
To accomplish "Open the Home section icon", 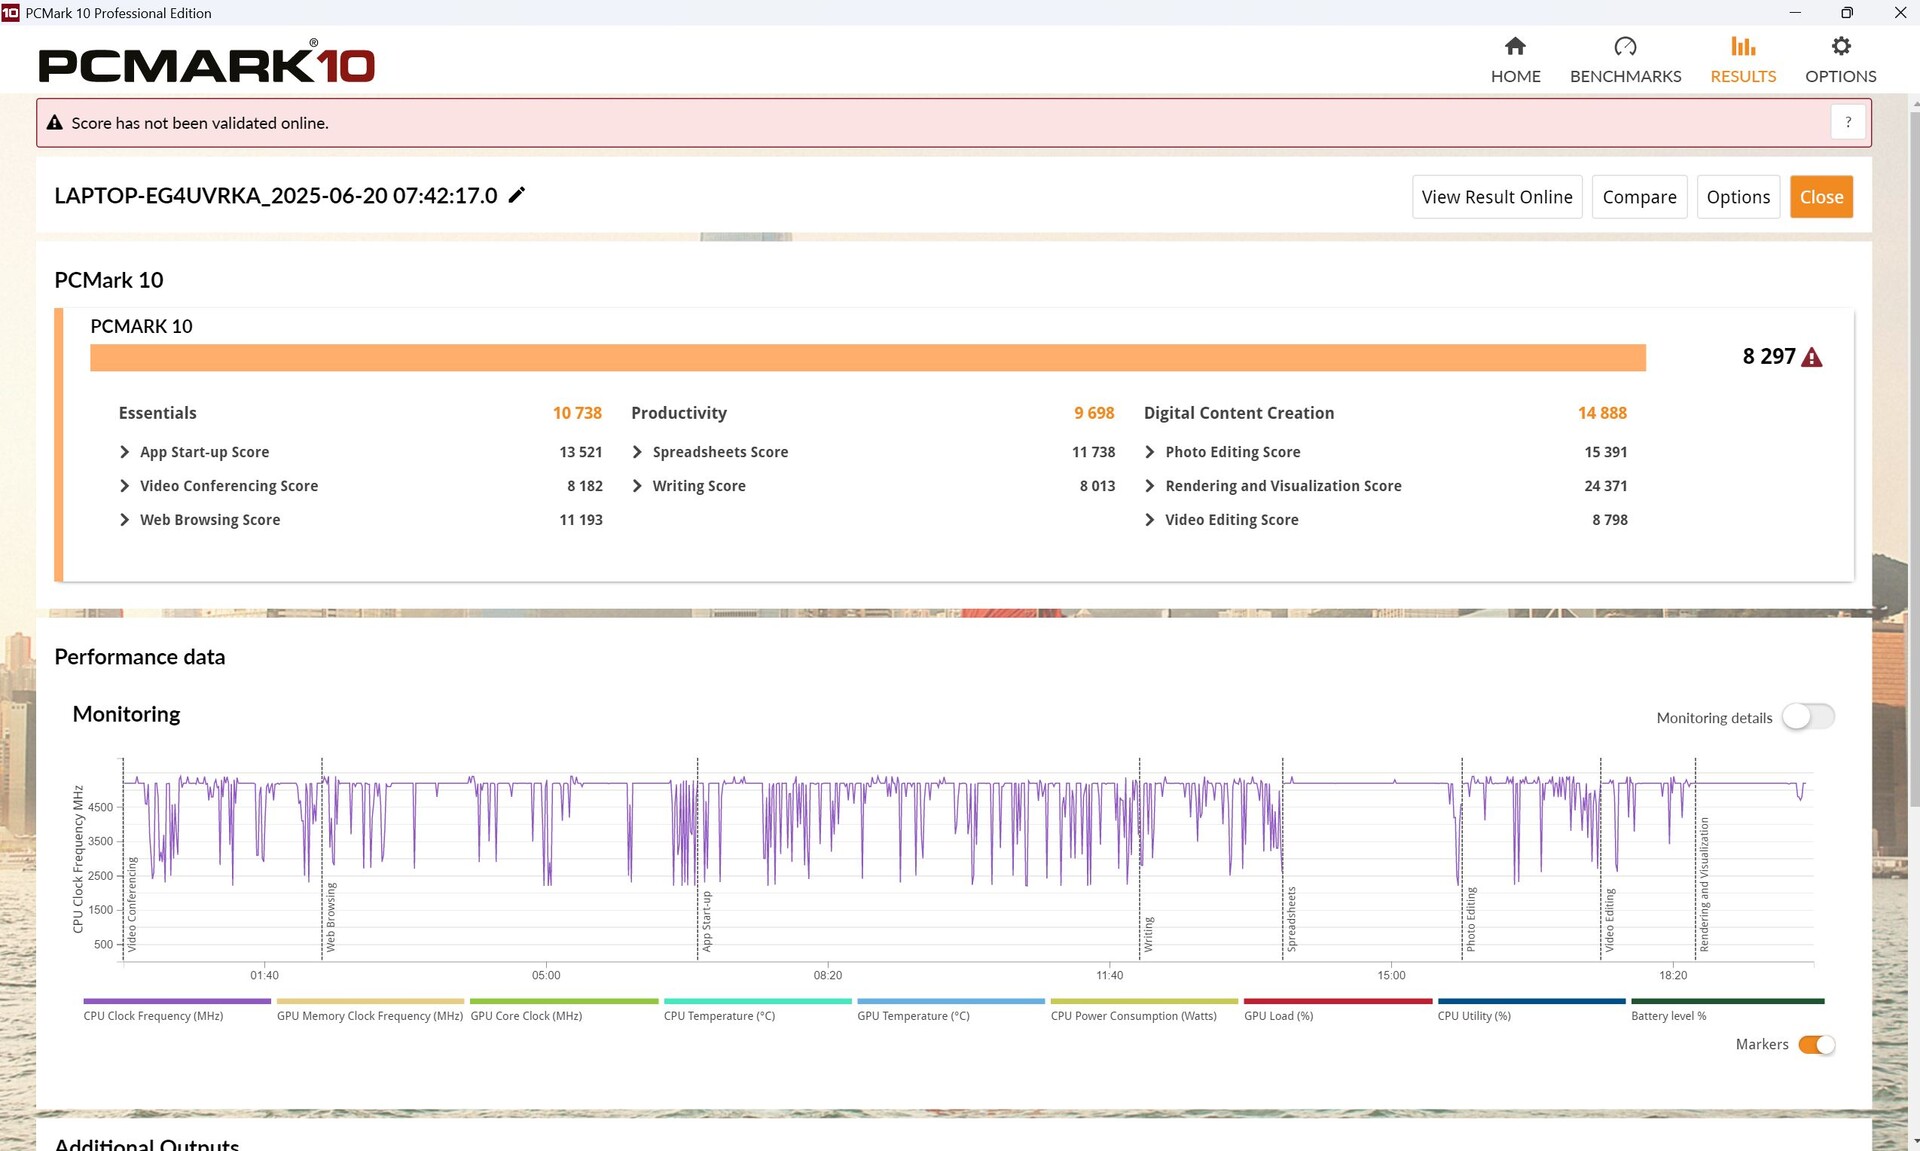I will click(1515, 47).
